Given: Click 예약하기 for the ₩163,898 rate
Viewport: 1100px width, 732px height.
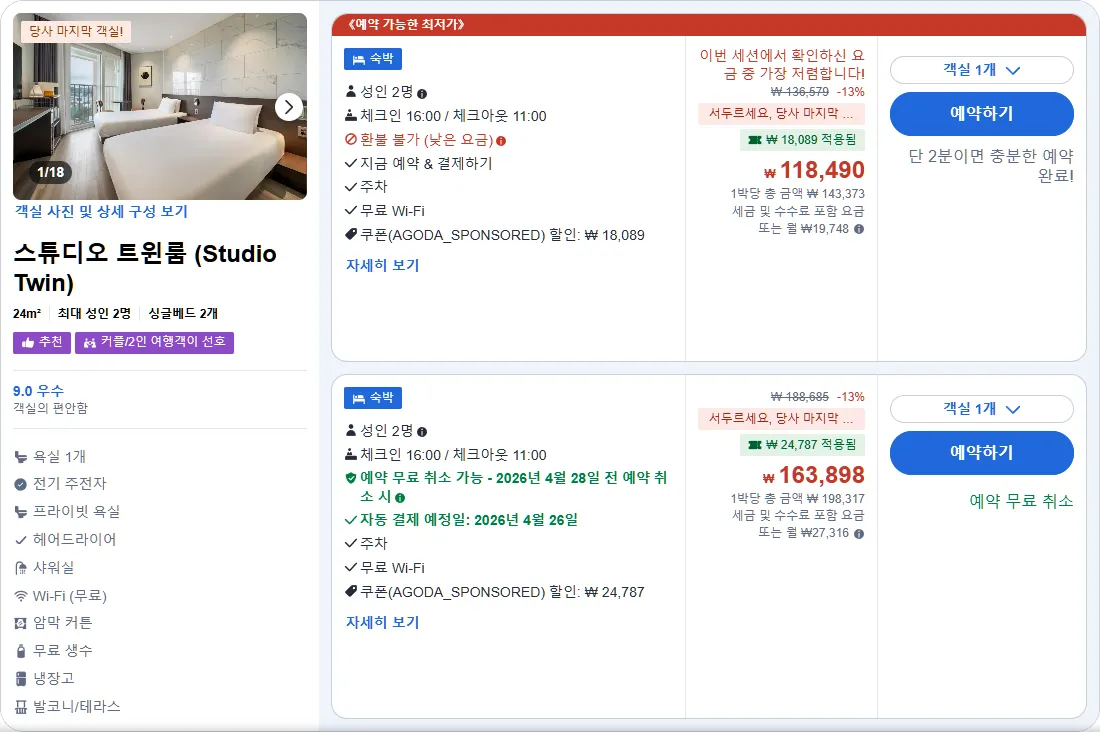Looking at the screenshot, I should point(981,453).
